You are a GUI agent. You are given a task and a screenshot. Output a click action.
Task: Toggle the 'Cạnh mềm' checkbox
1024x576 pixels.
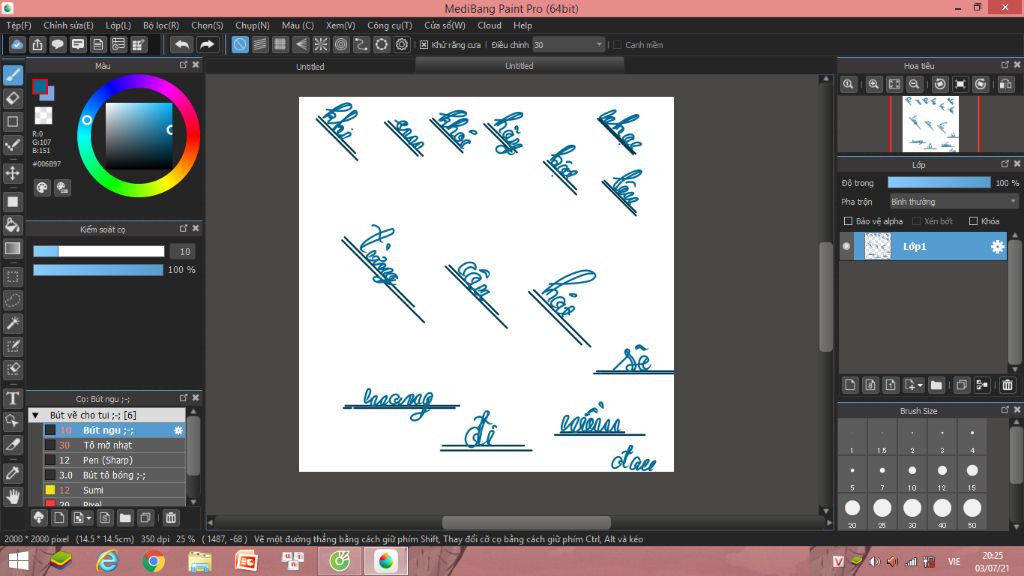(617, 44)
